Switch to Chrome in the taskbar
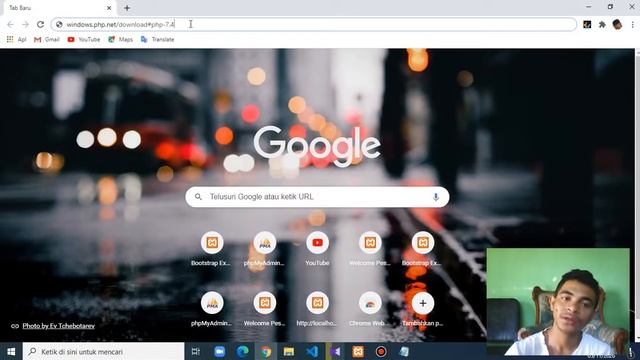The image size is (640, 360). coord(266,351)
